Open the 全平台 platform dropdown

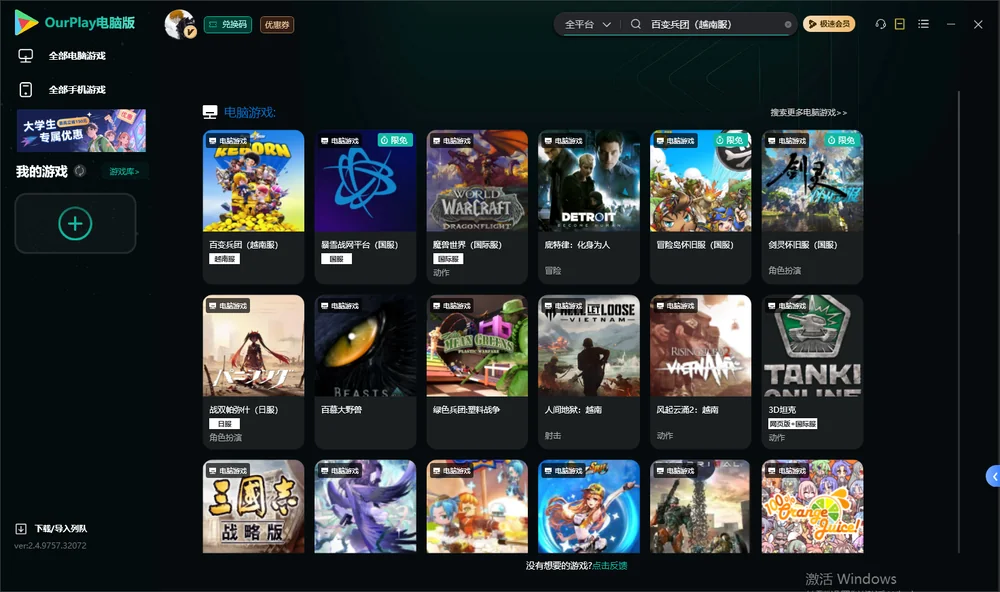coord(588,24)
